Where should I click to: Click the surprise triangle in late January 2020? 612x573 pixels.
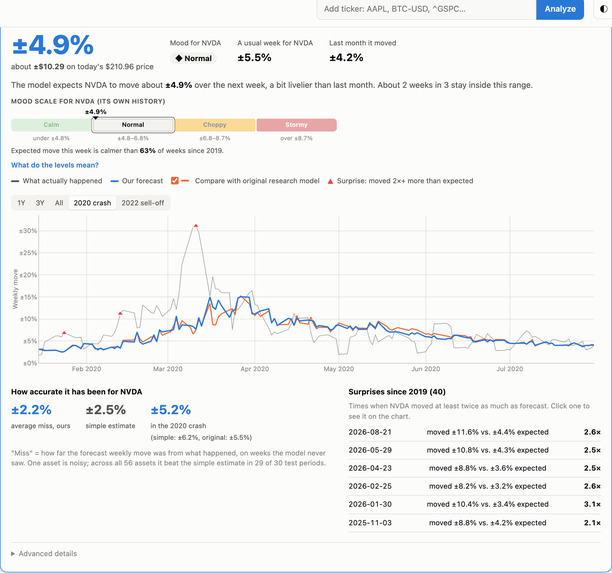click(64, 333)
